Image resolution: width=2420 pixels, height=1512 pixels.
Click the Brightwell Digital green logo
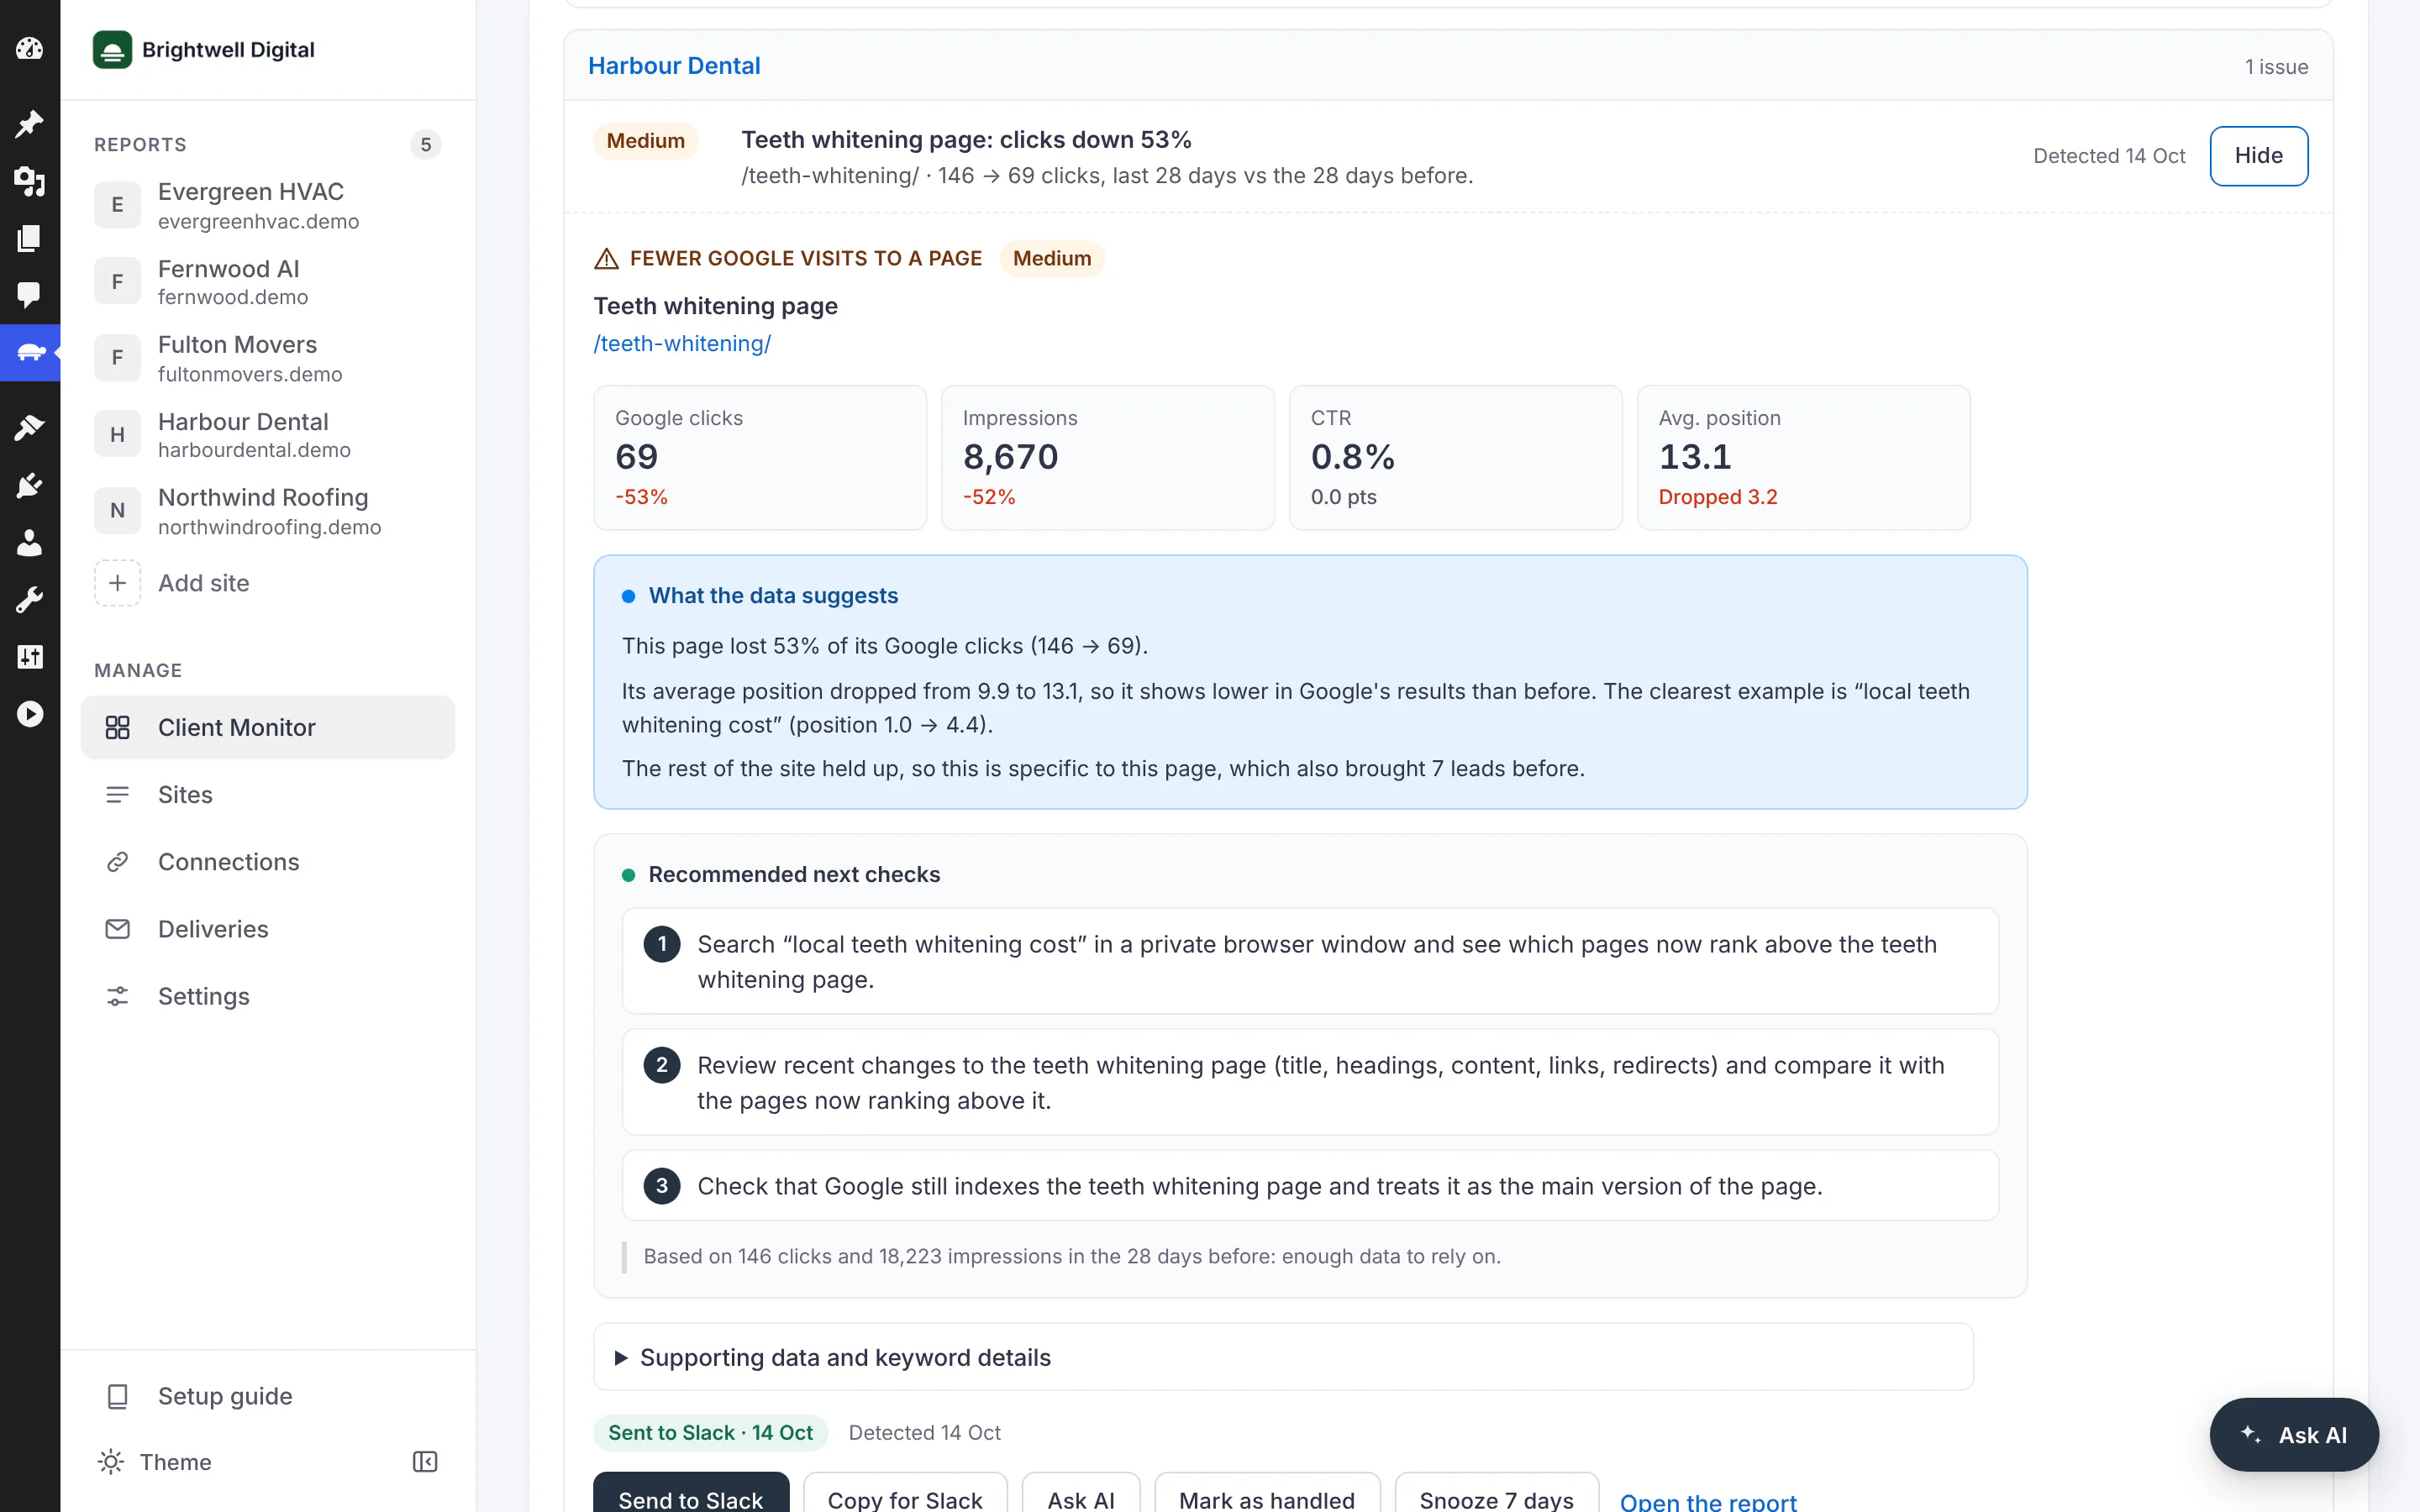(112, 50)
